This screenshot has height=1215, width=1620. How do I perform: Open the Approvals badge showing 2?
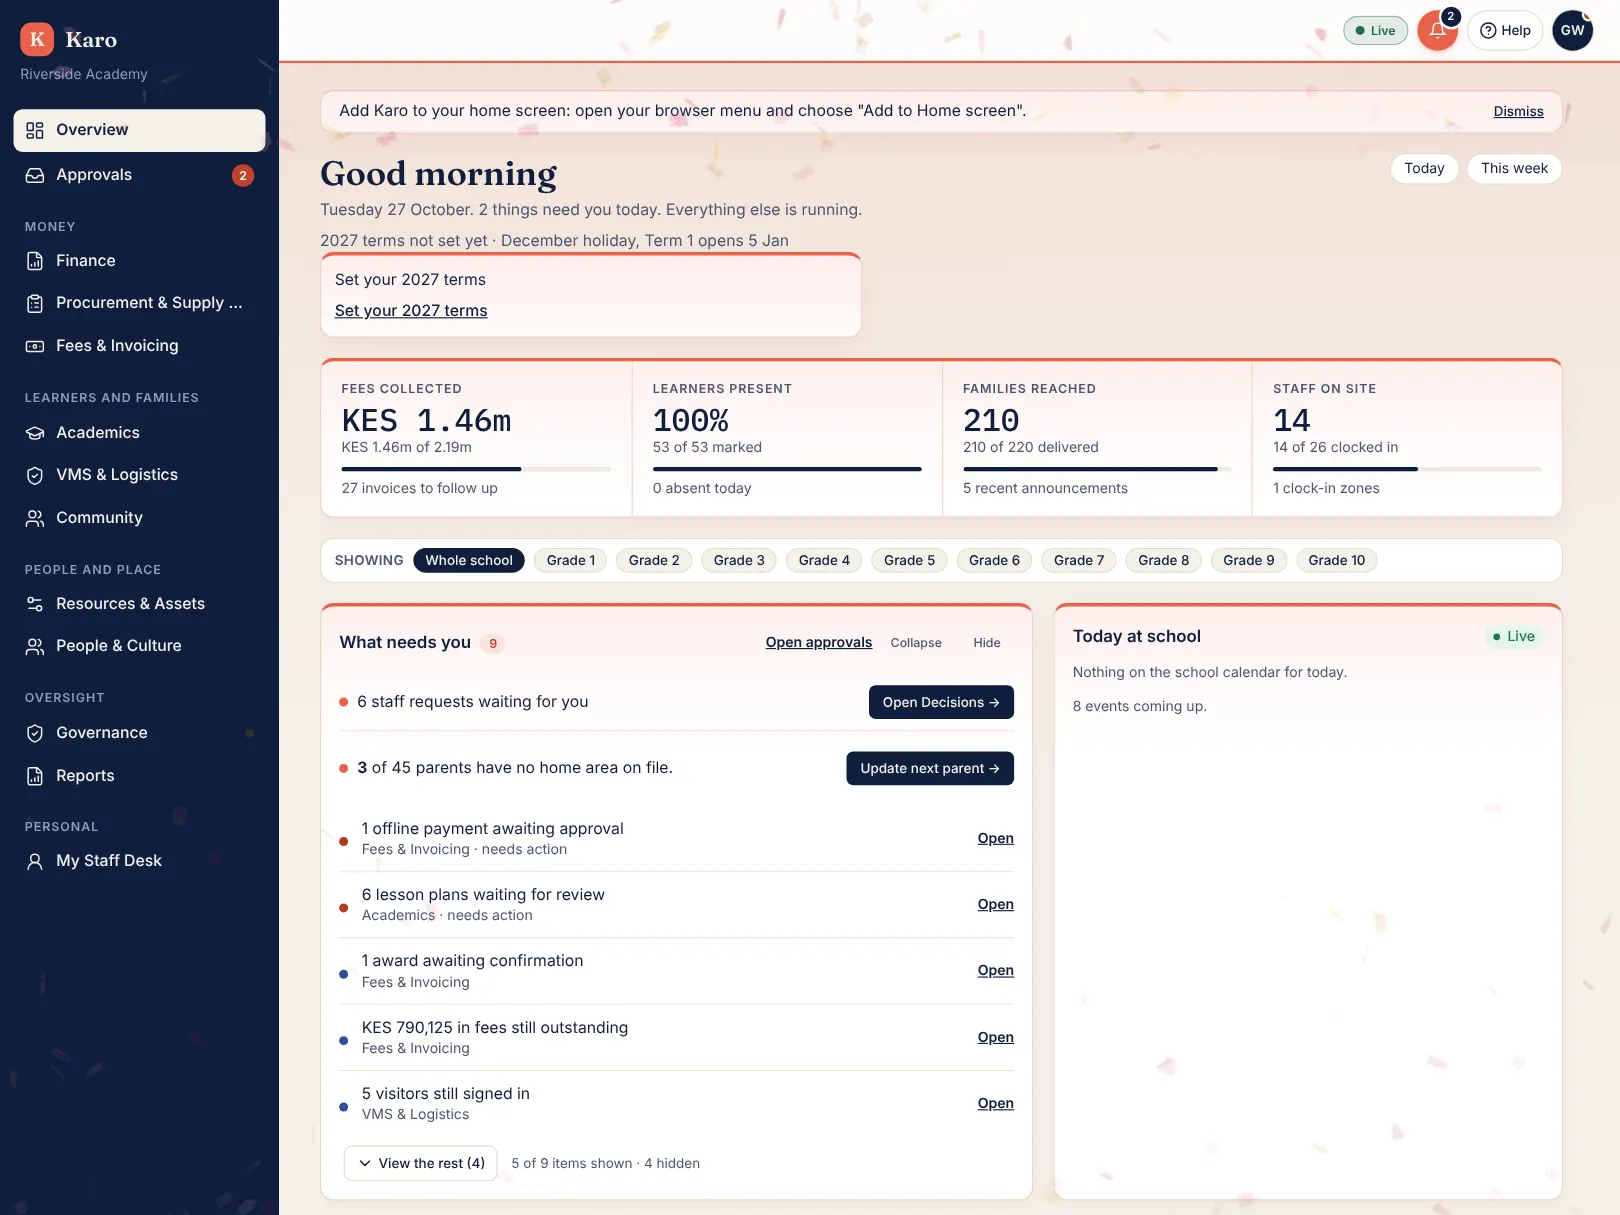click(x=243, y=175)
